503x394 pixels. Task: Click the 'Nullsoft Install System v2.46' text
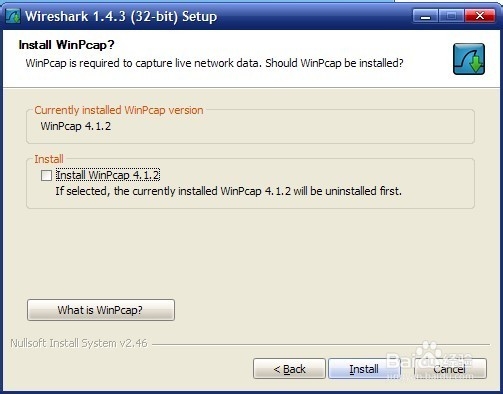click(x=79, y=343)
